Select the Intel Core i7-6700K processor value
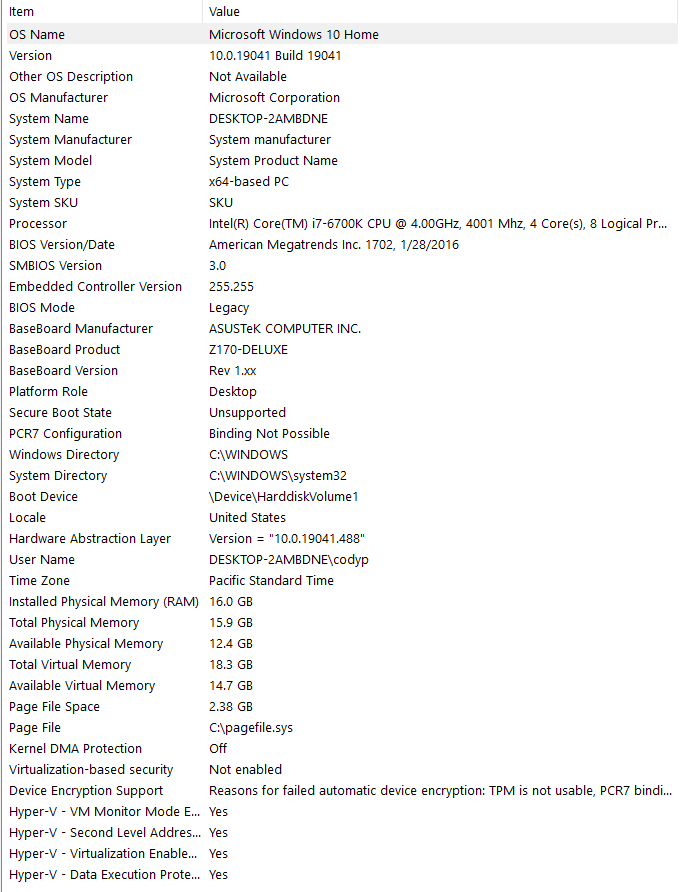 (x=438, y=224)
